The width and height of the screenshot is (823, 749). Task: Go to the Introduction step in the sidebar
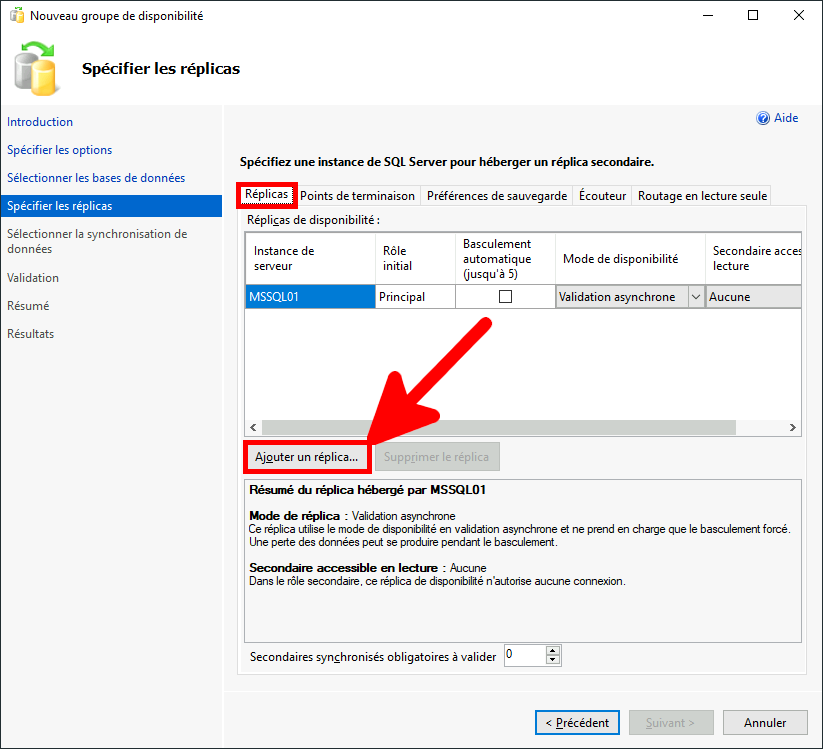click(40, 121)
